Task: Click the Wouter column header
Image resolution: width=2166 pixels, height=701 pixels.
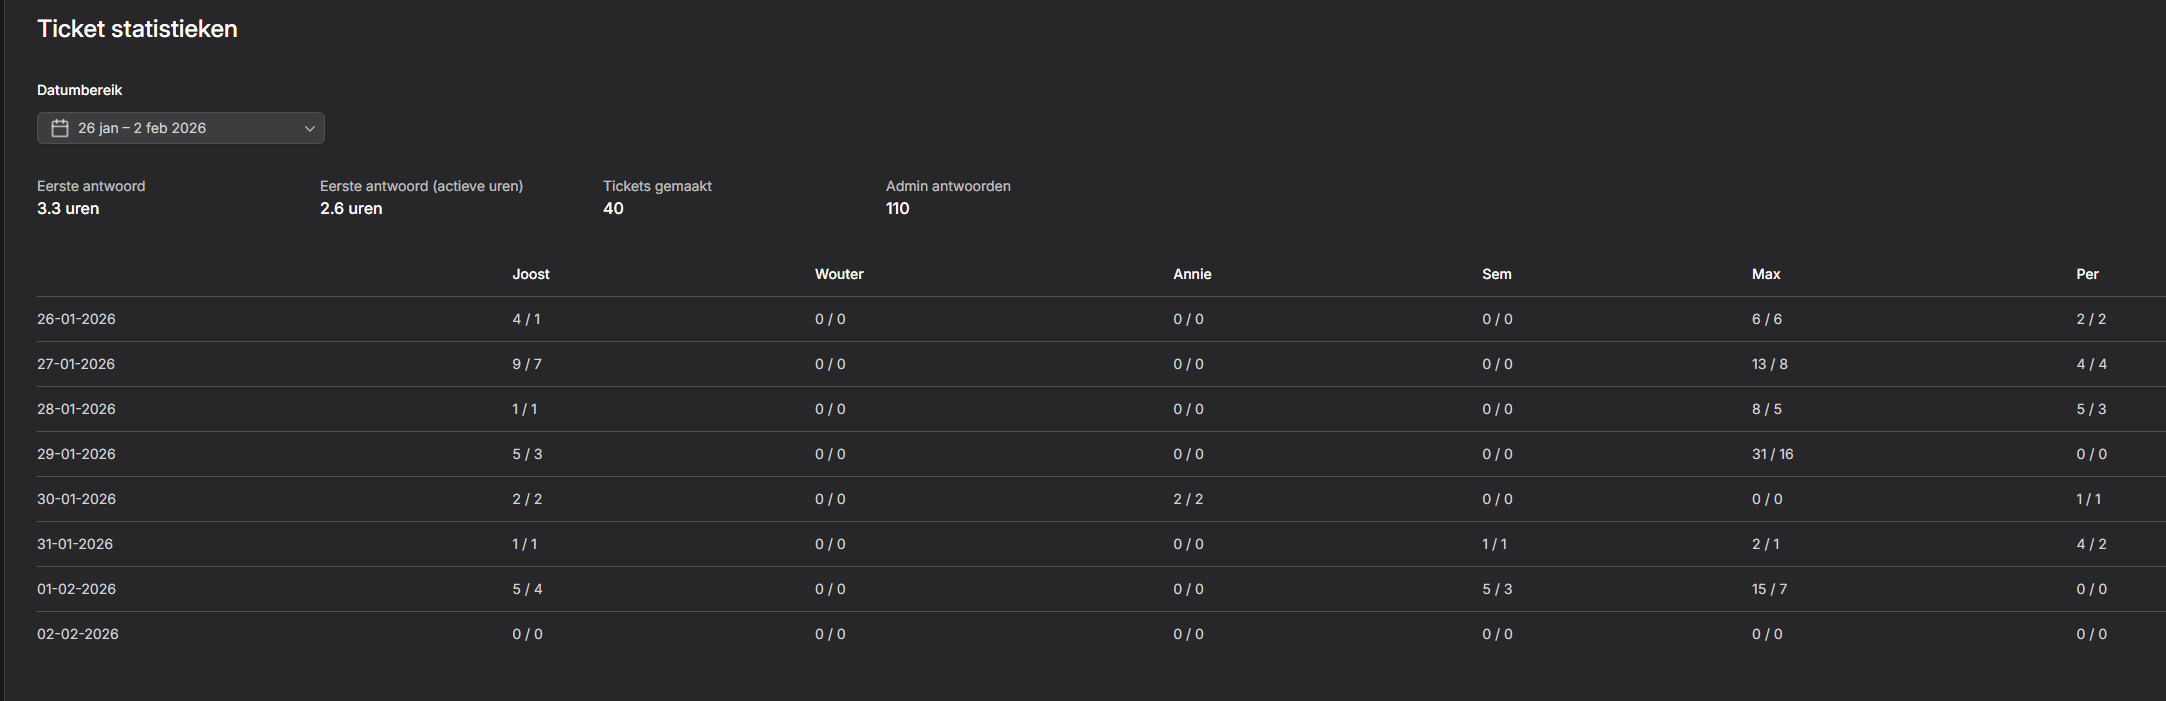Action: point(839,274)
